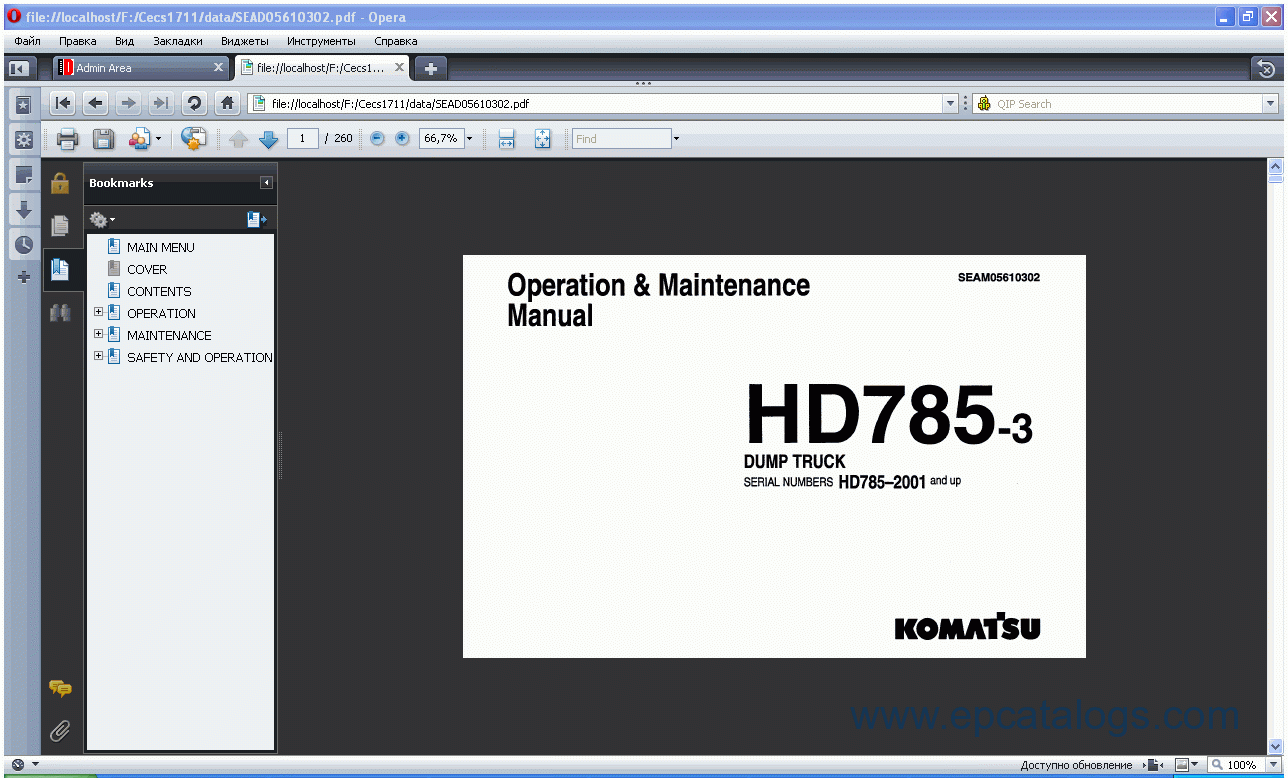Viewport: 1288px width, 778px height.
Task: Open the Find options dropdown arrow
Action: (676, 139)
